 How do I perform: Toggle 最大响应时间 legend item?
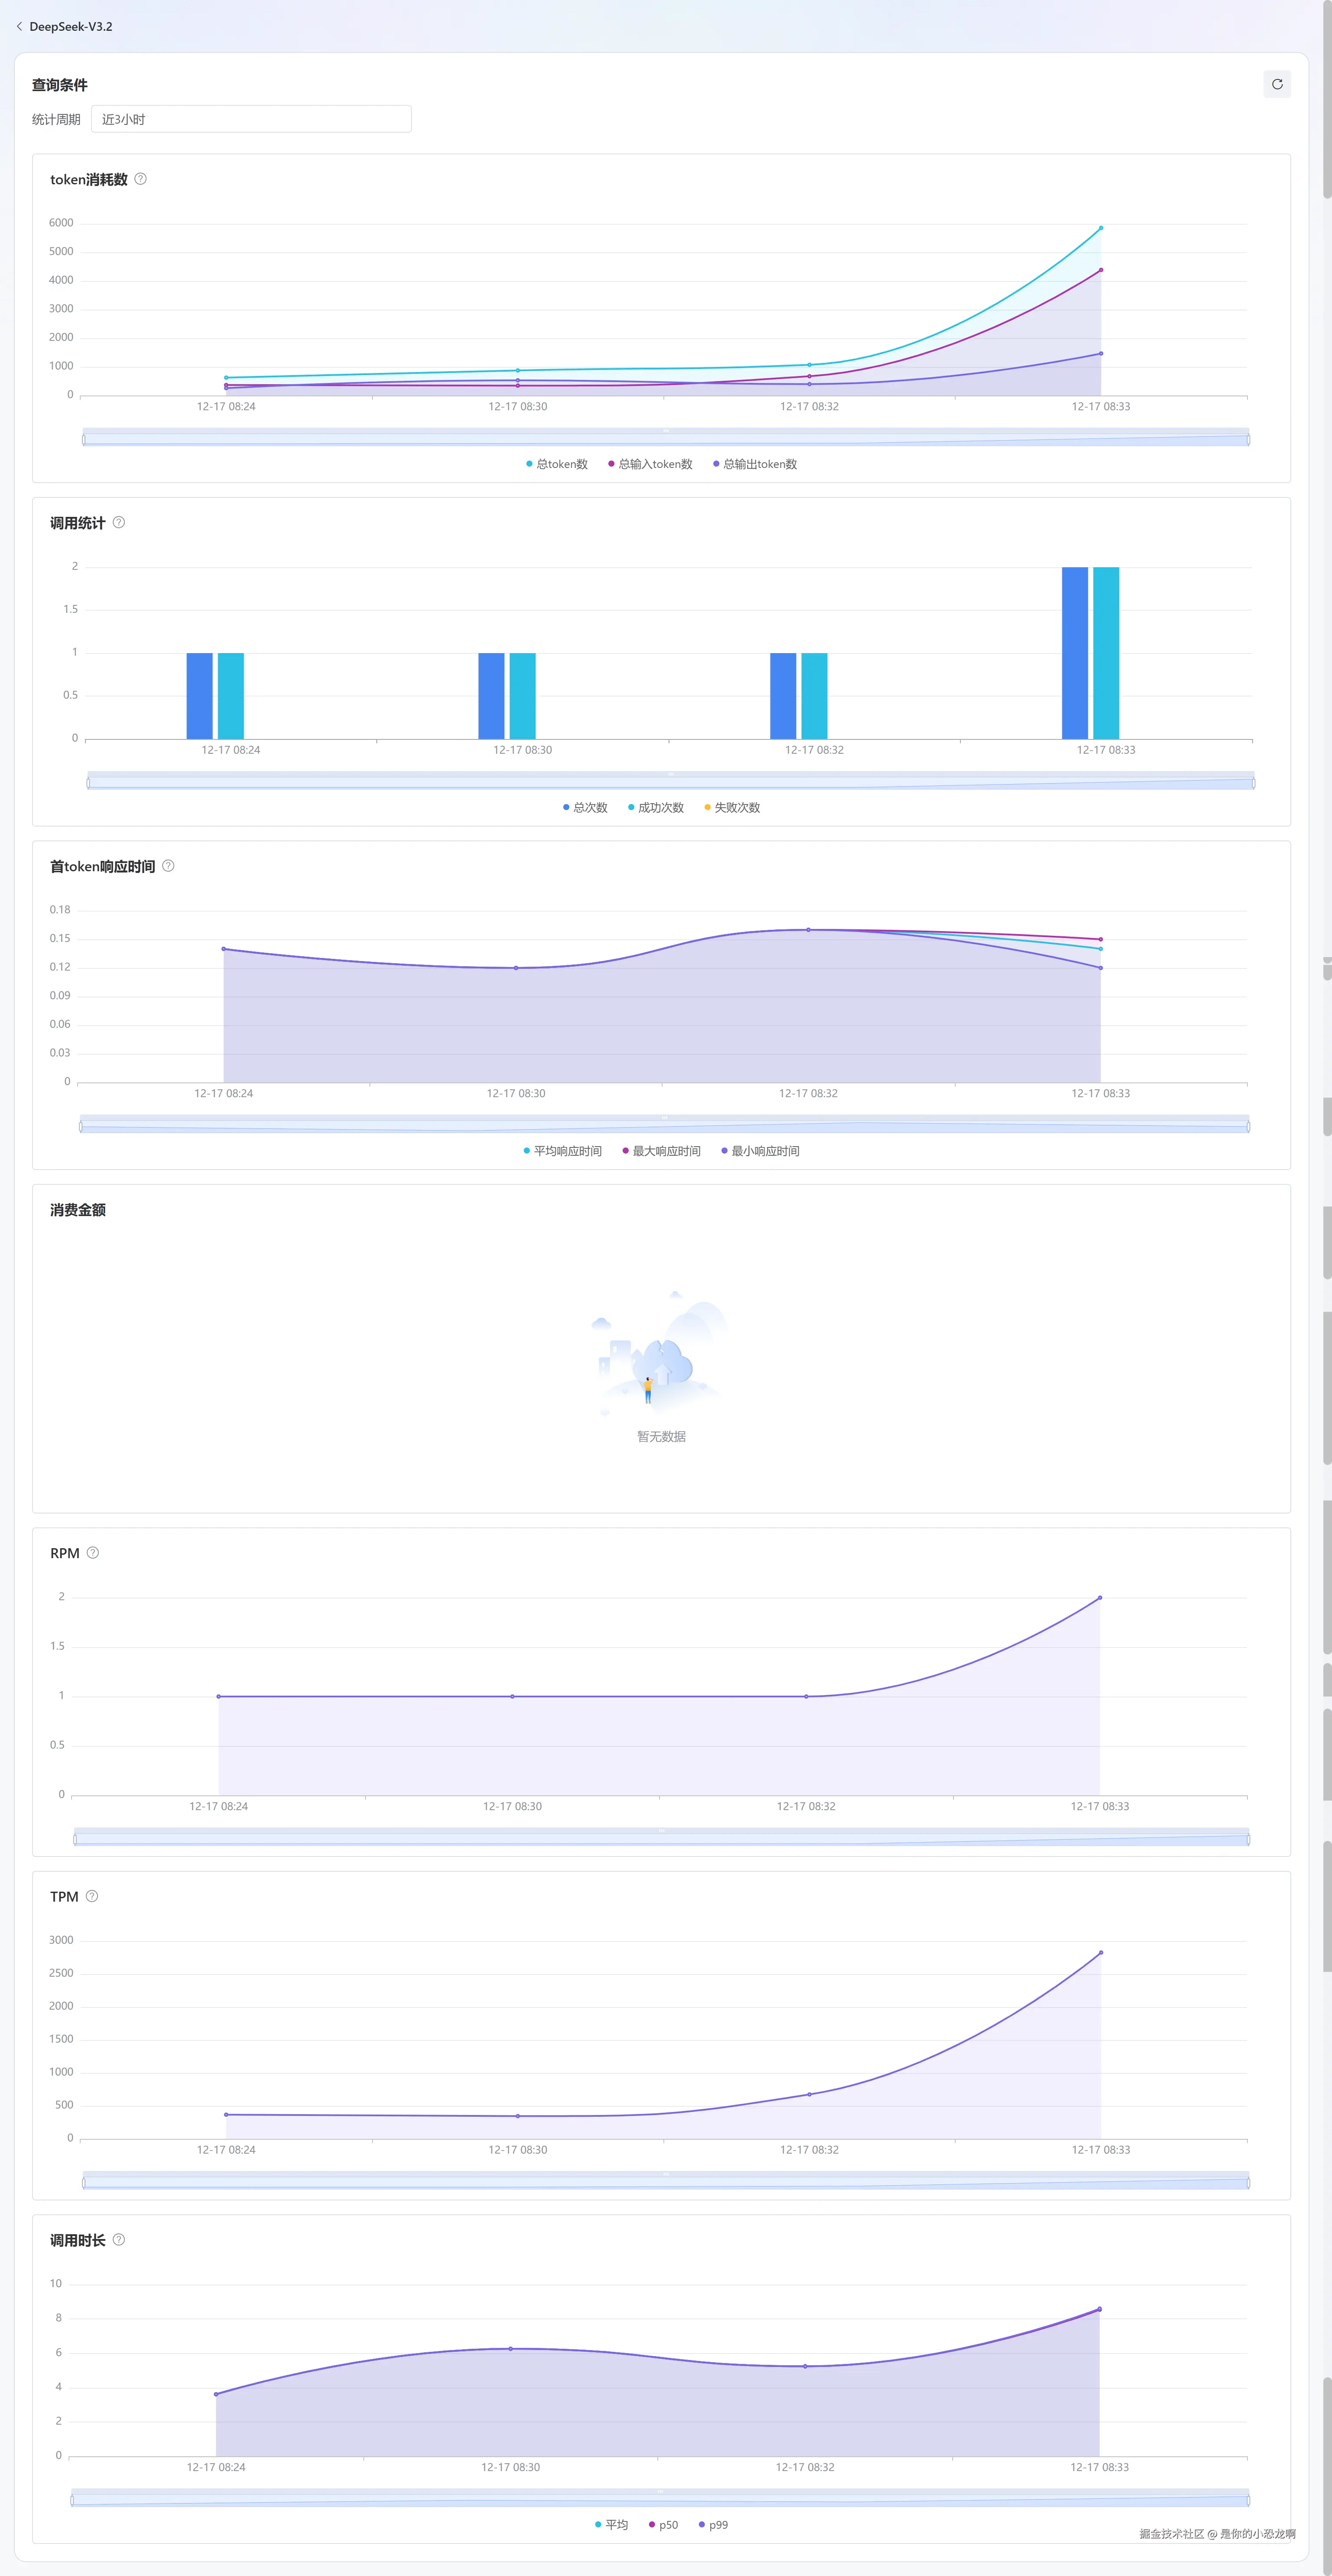click(662, 1151)
